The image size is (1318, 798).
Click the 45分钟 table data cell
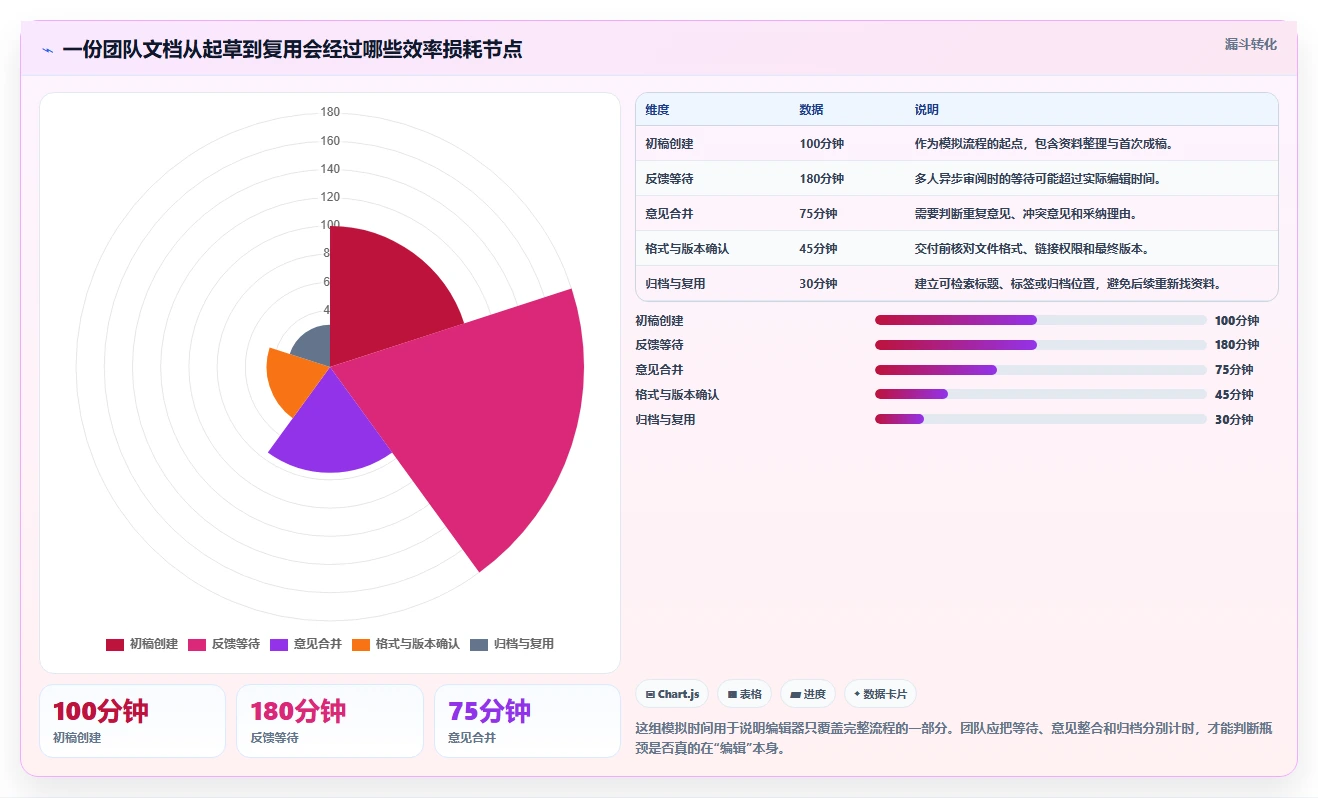click(818, 249)
